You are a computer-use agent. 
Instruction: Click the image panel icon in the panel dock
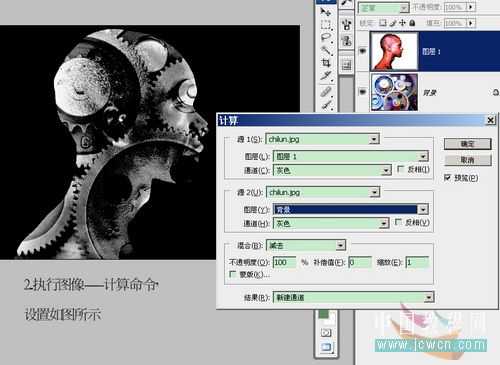coord(347,65)
